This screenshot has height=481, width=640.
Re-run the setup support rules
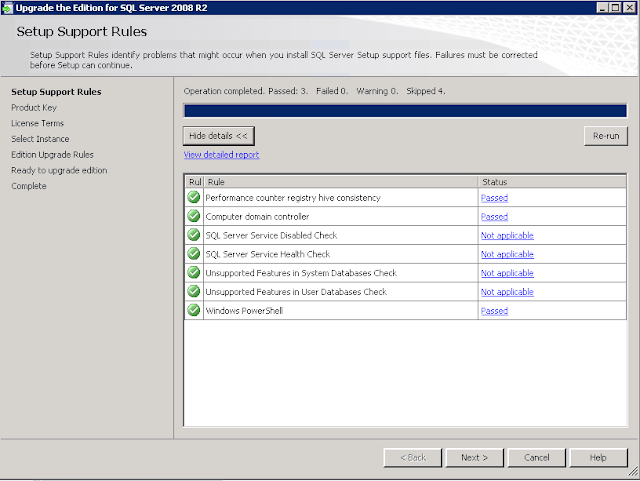(606, 136)
